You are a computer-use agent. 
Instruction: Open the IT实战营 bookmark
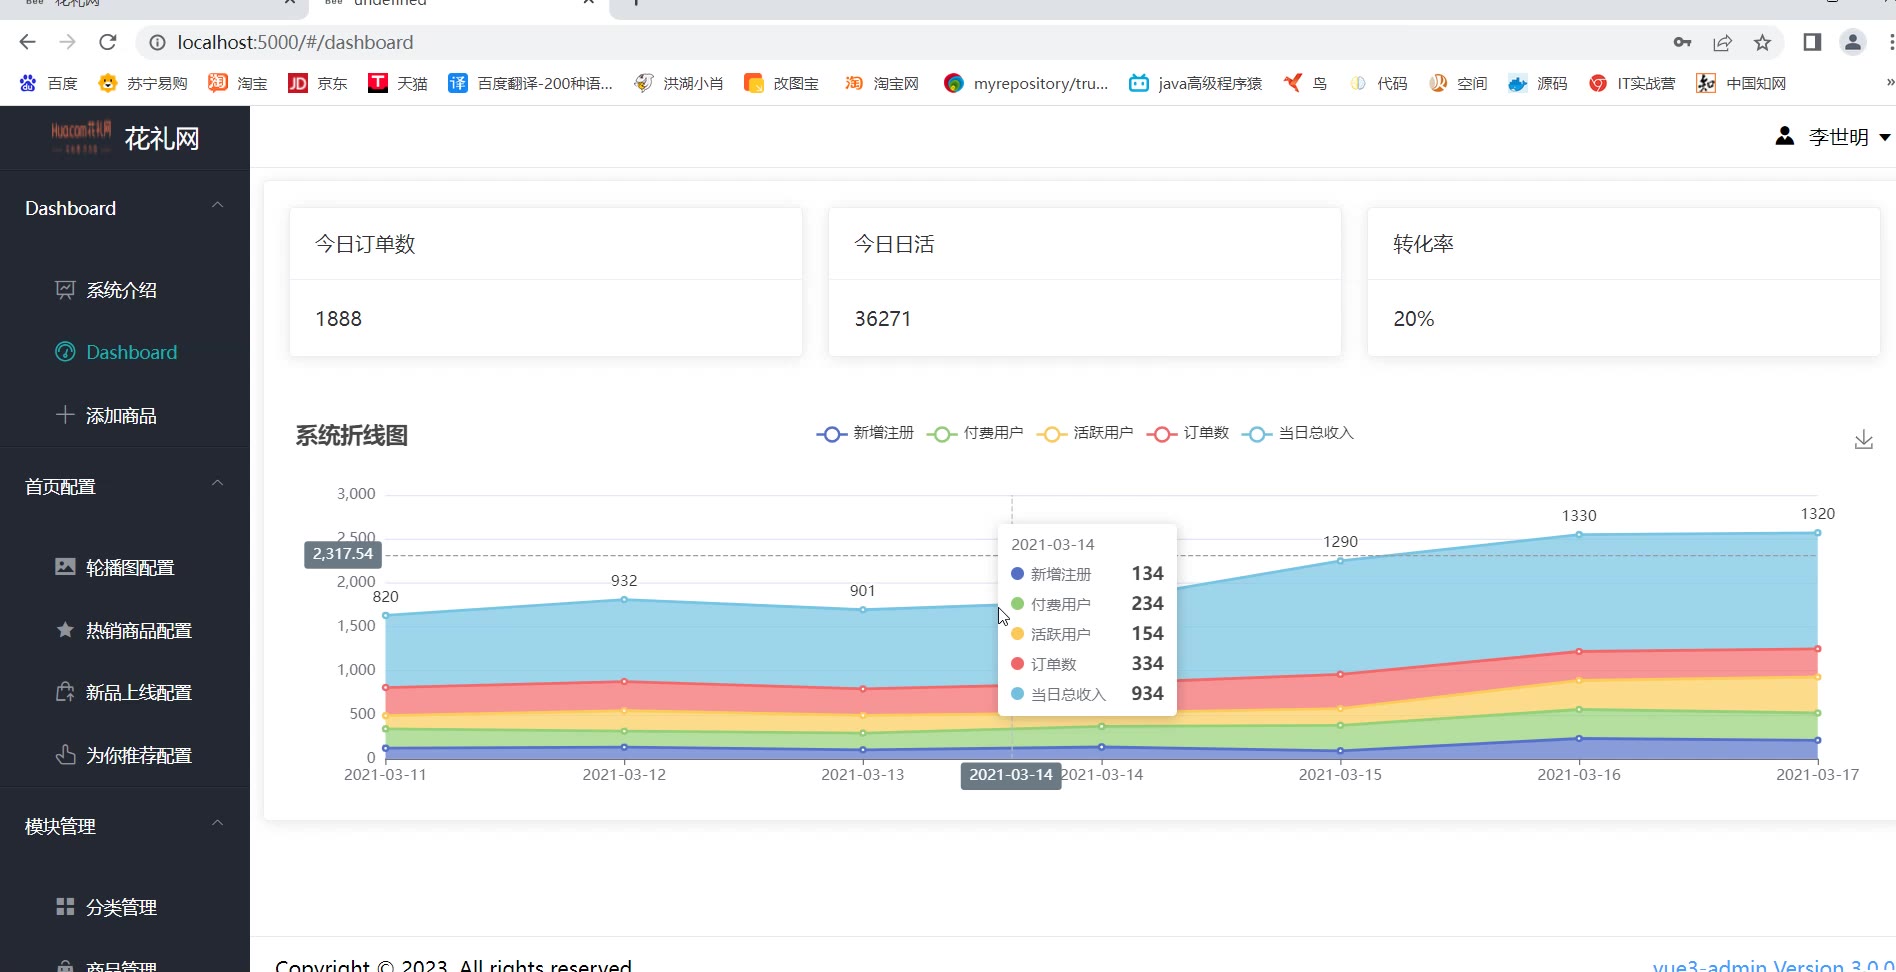[1632, 83]
